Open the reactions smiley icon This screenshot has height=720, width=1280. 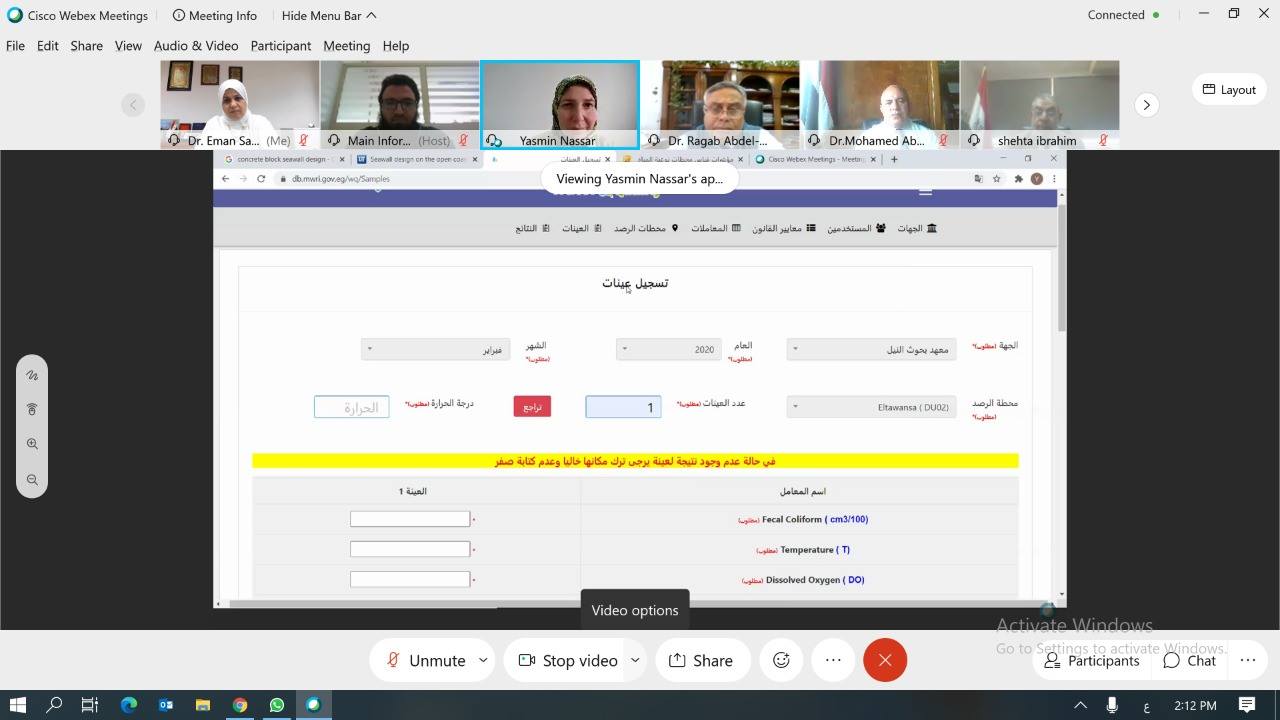point(781,660)
